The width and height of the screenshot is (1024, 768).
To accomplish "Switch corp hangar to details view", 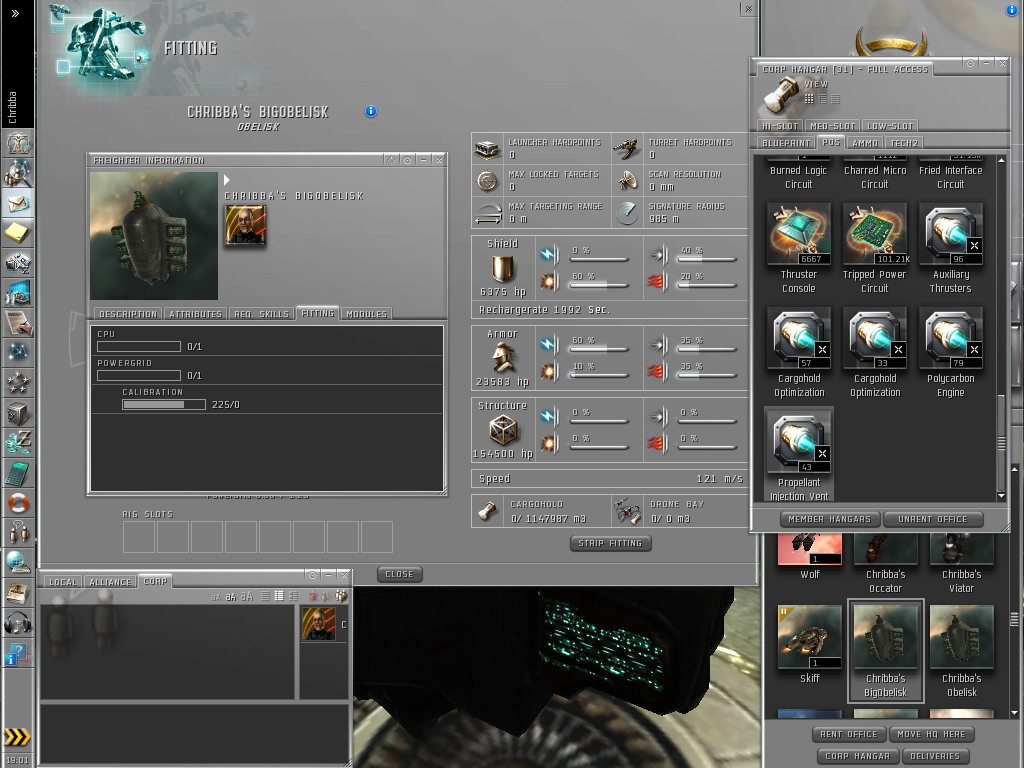I will point(822,99).
